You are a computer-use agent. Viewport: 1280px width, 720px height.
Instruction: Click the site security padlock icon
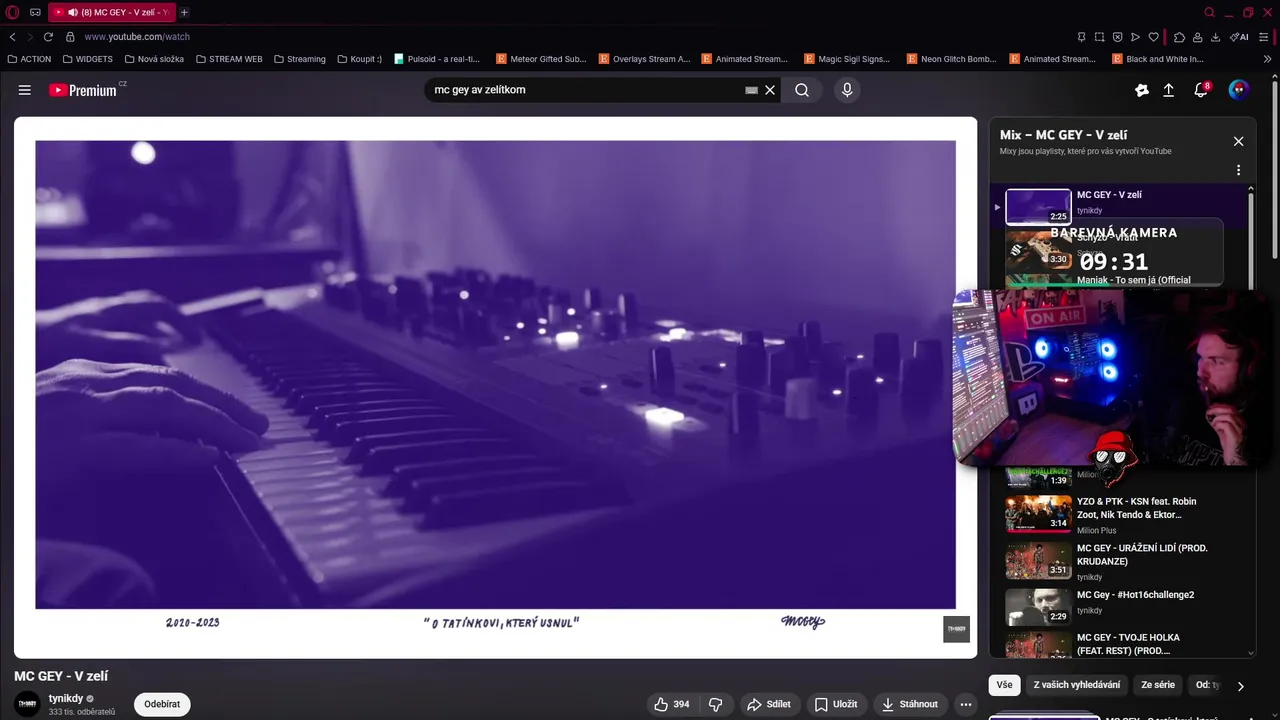pos(70,37)
